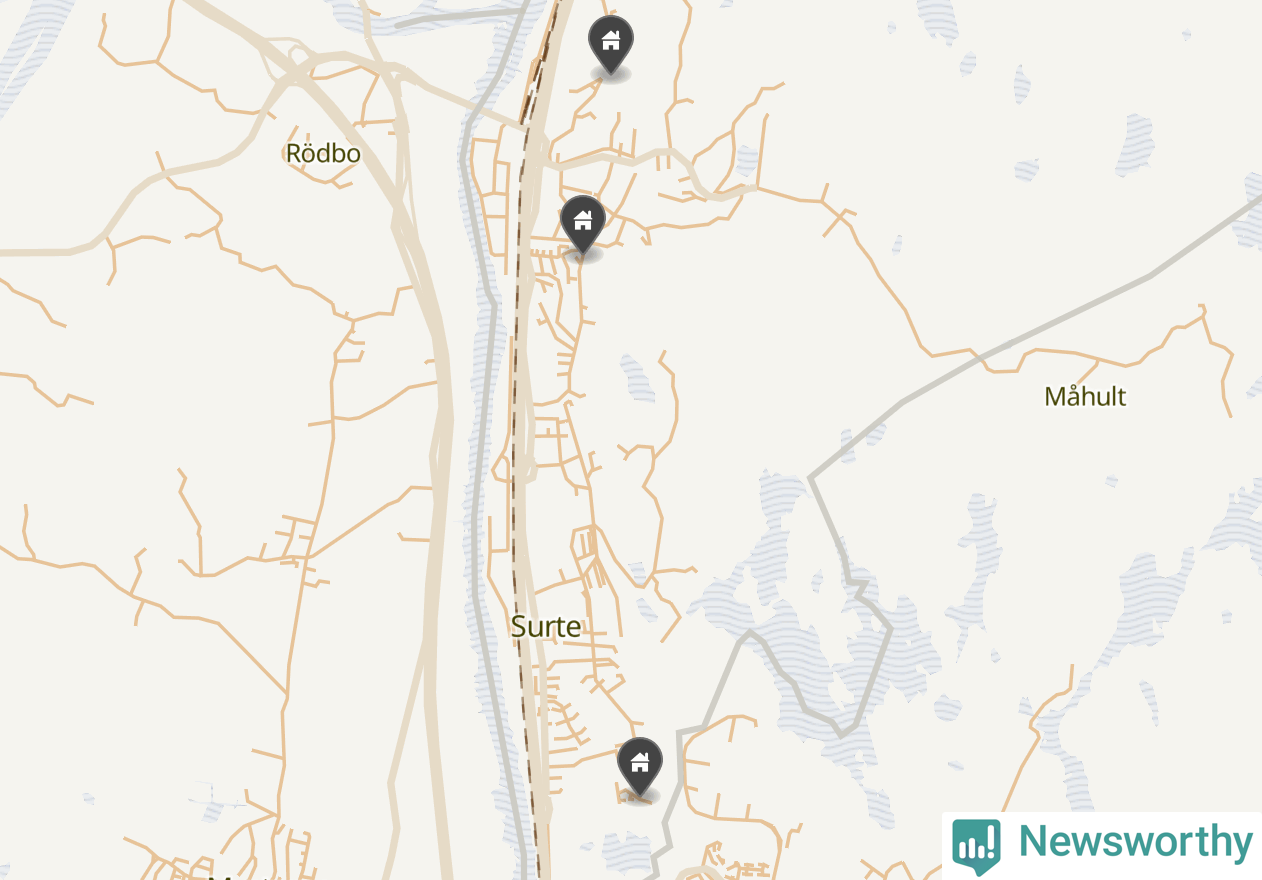Click the Surte town label
This screenshot has height=880, width=1262.
coord(545,626)
